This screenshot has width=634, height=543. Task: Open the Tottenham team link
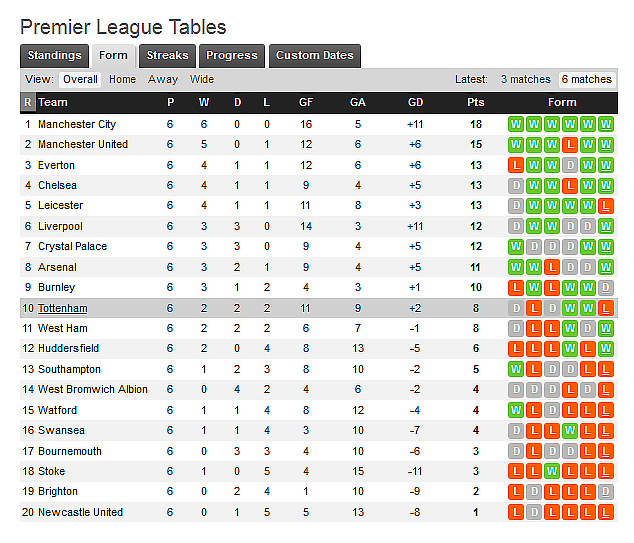coord(63,308)
